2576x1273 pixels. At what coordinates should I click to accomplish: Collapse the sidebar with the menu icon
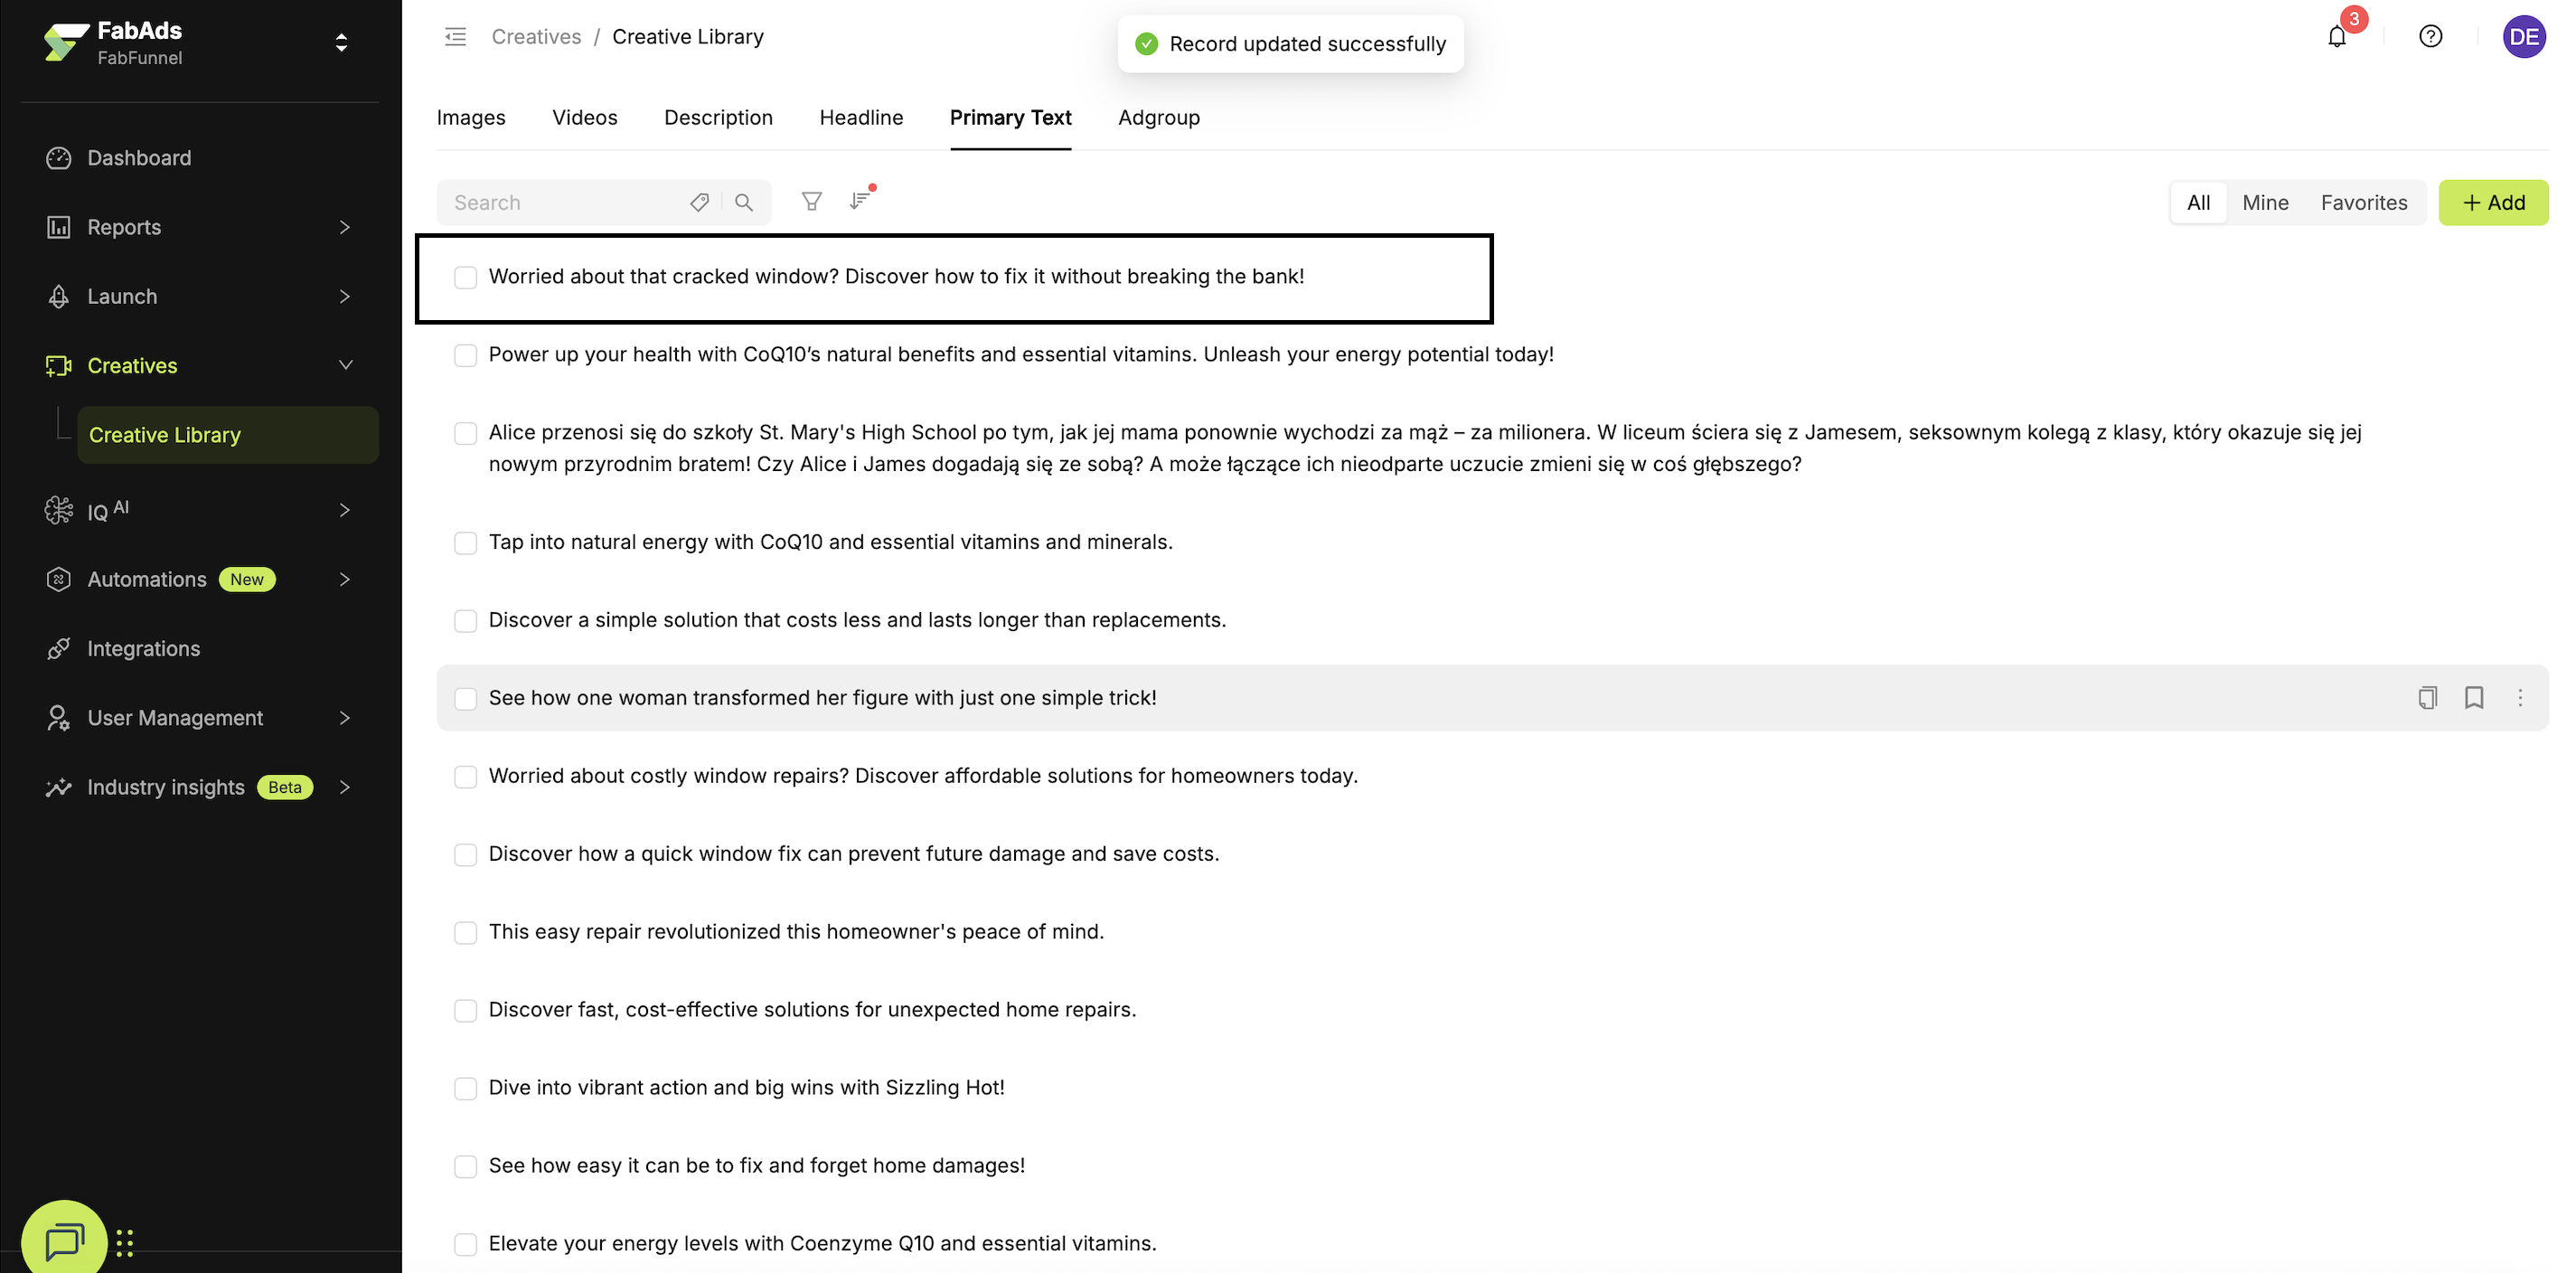tap(455, 37)
